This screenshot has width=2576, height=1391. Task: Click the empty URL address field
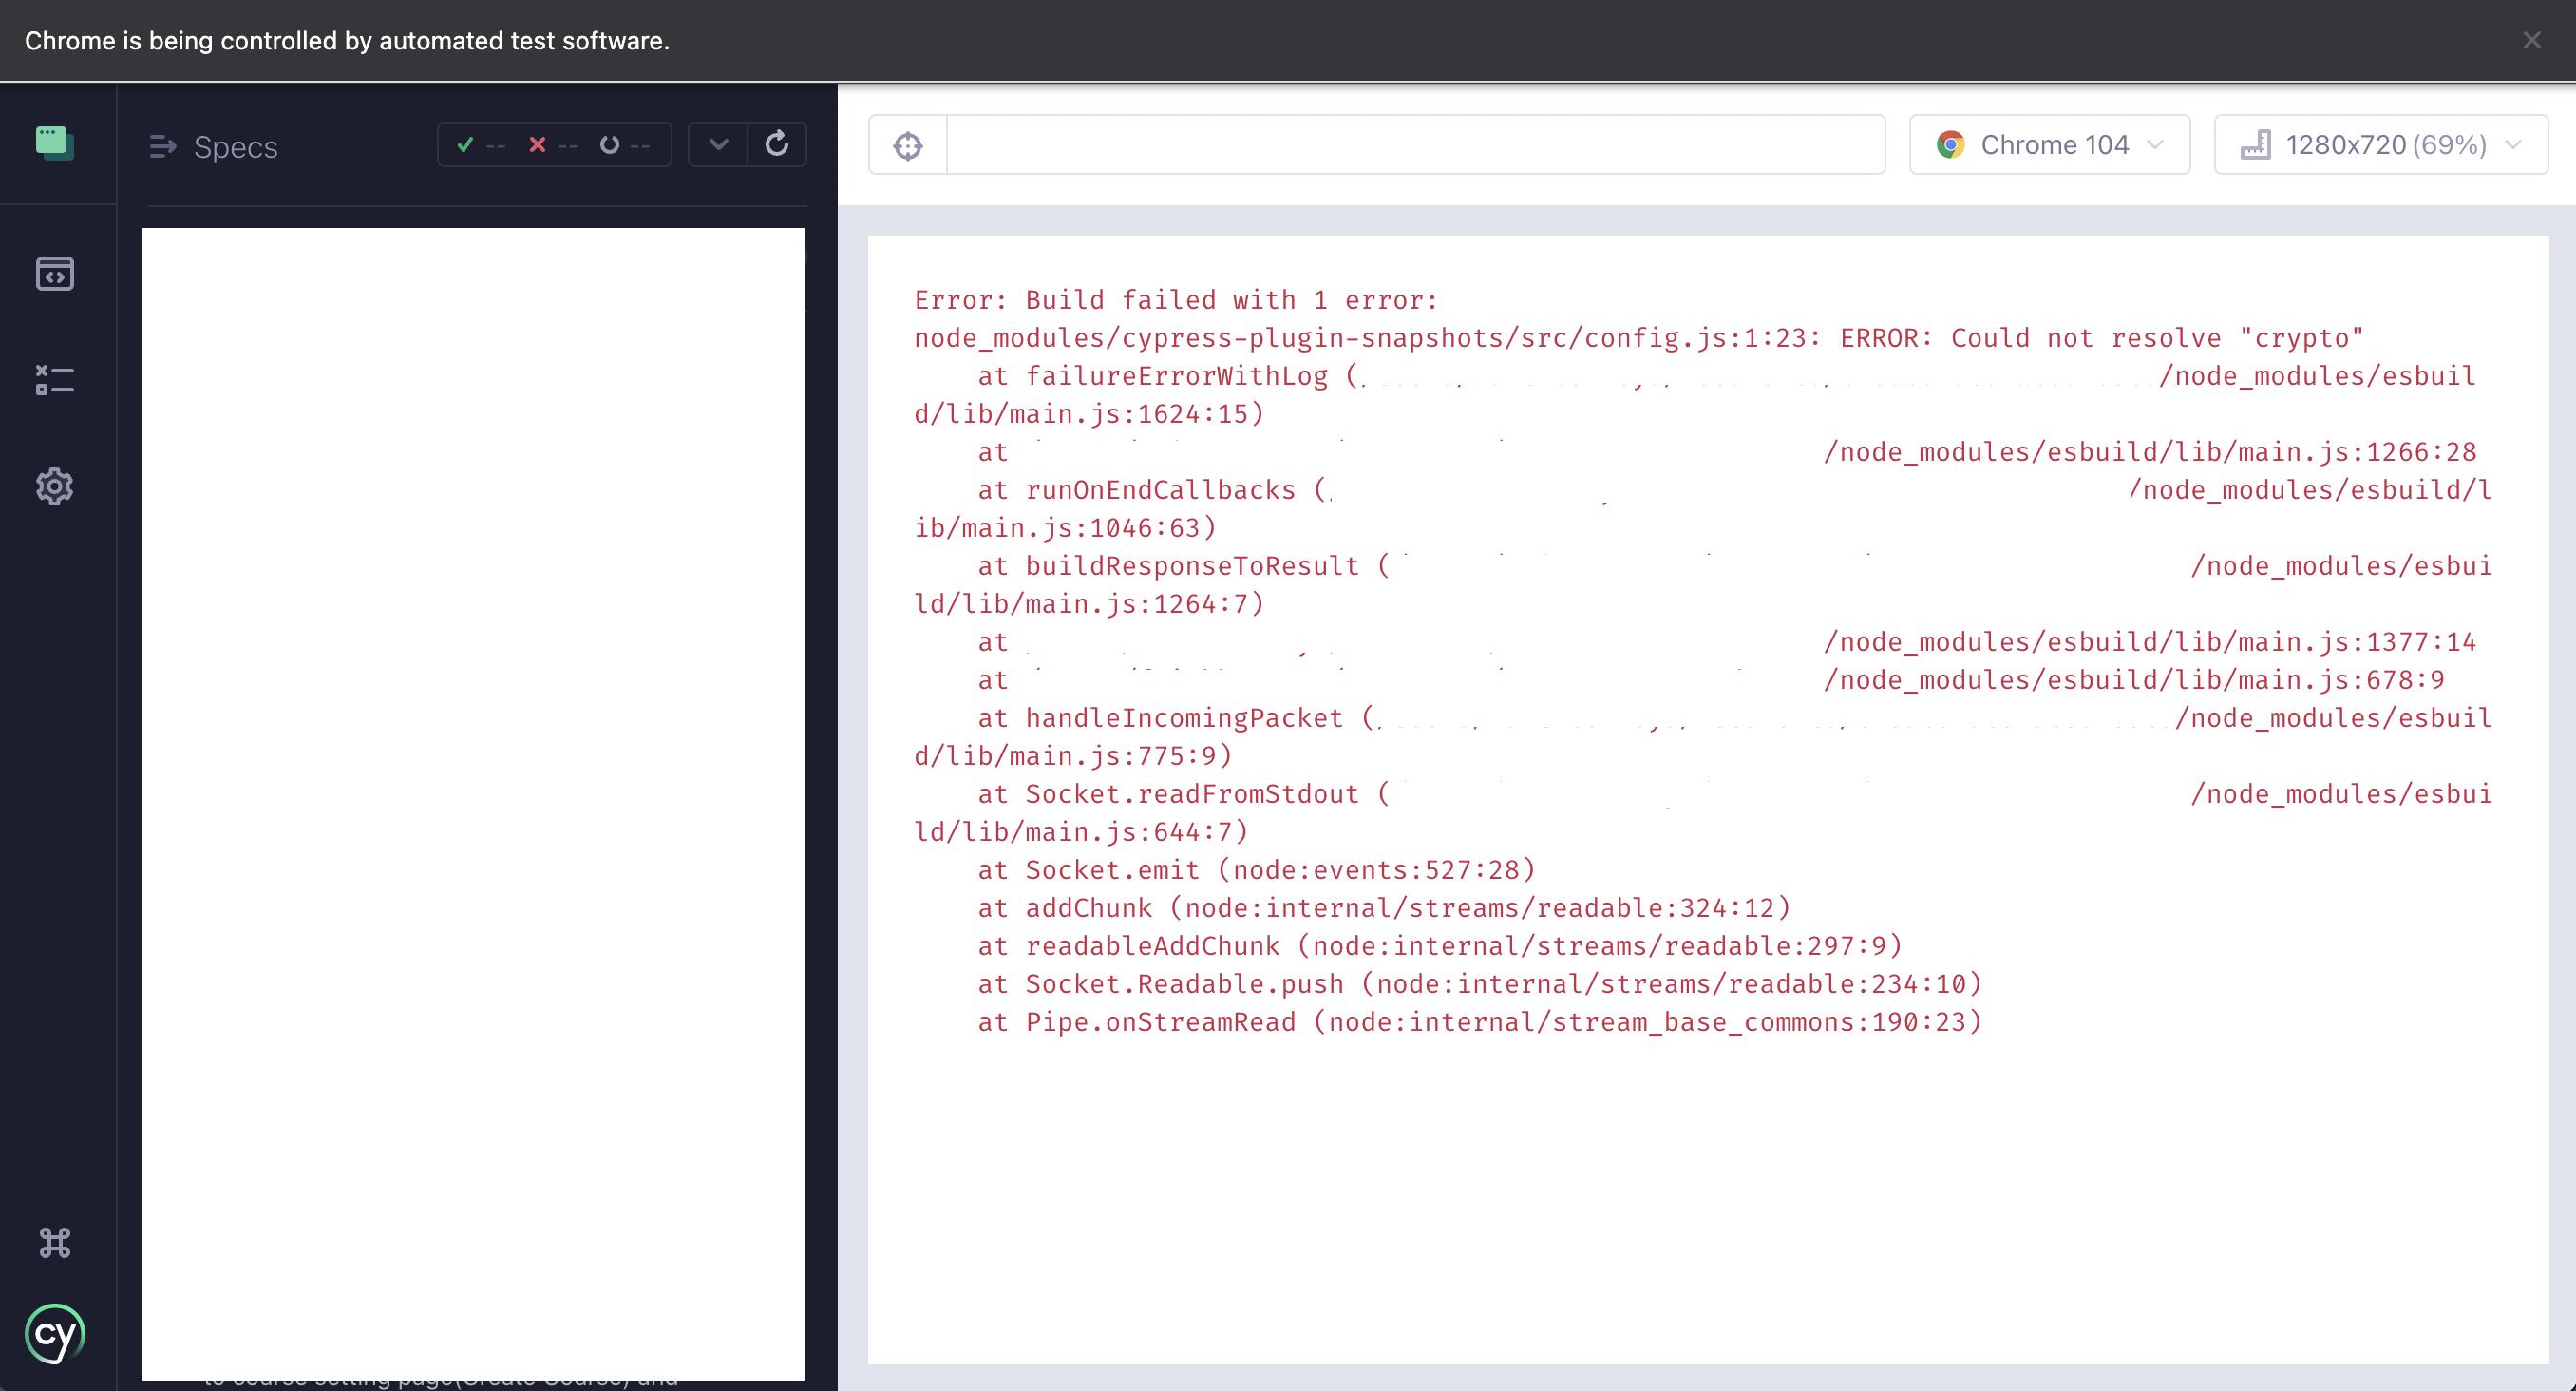pos(1415,145)
